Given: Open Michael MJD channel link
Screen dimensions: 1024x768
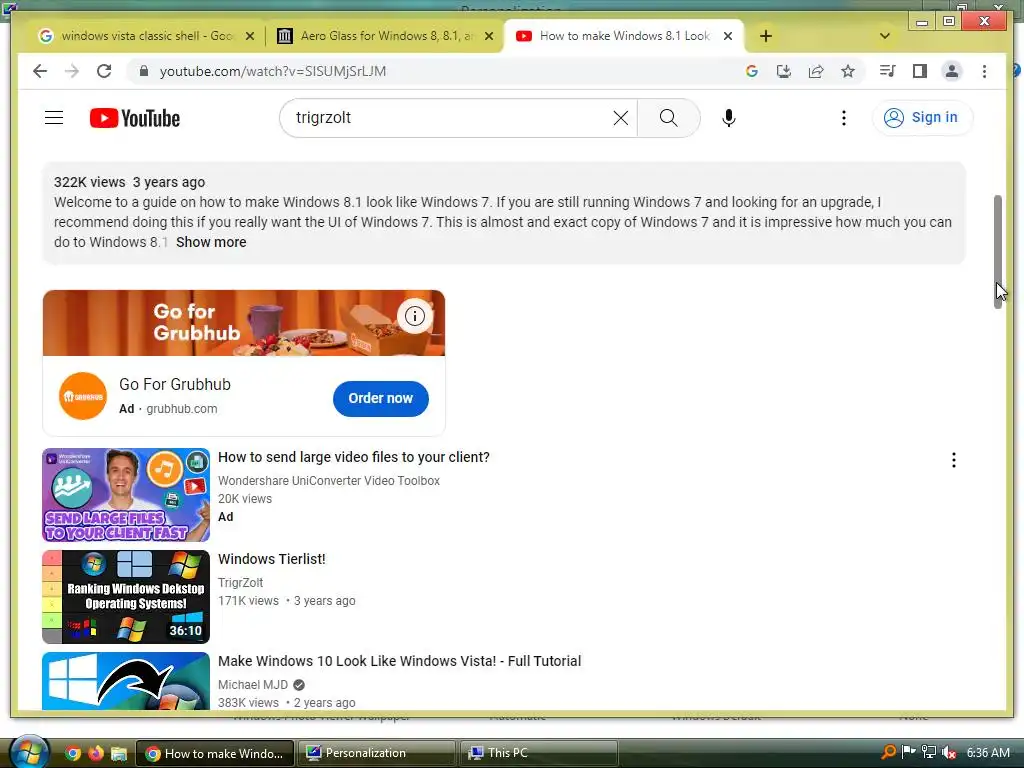Looking at the screenshot, I should (x=253, y=684).
